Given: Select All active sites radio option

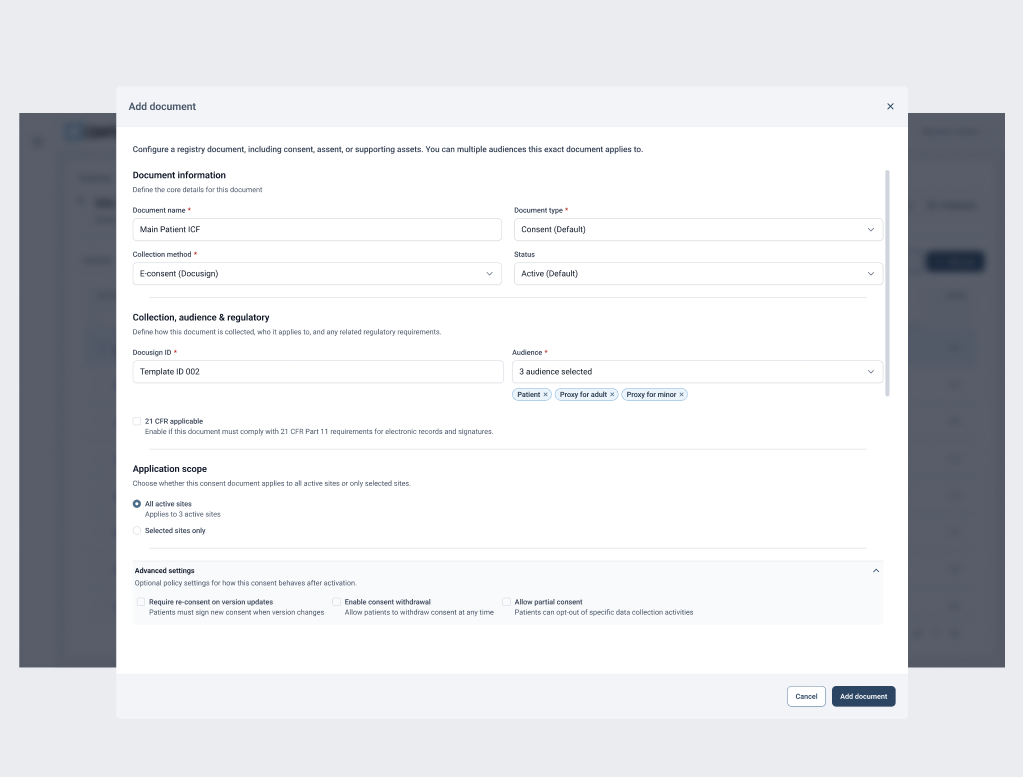Looking at the screenshot, I should click(x=137, y=504).
